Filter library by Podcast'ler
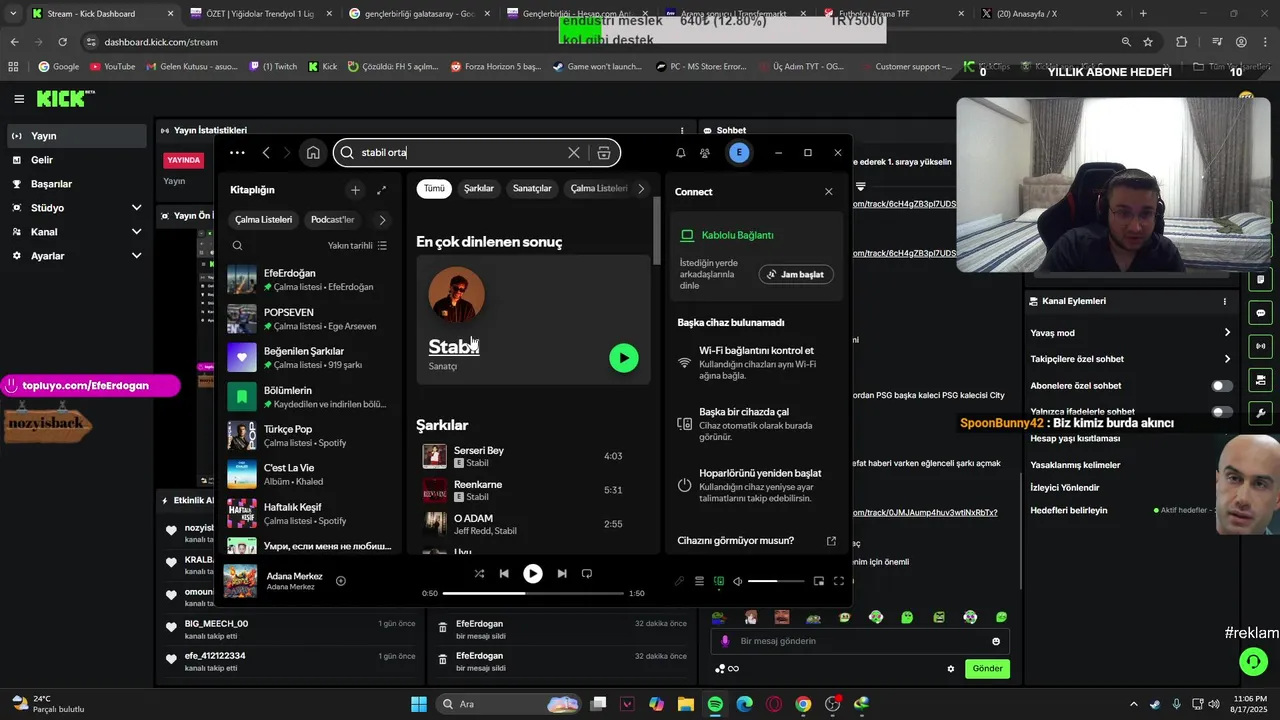The width and height of the screenshot is (1280, 720). [332, 219]
